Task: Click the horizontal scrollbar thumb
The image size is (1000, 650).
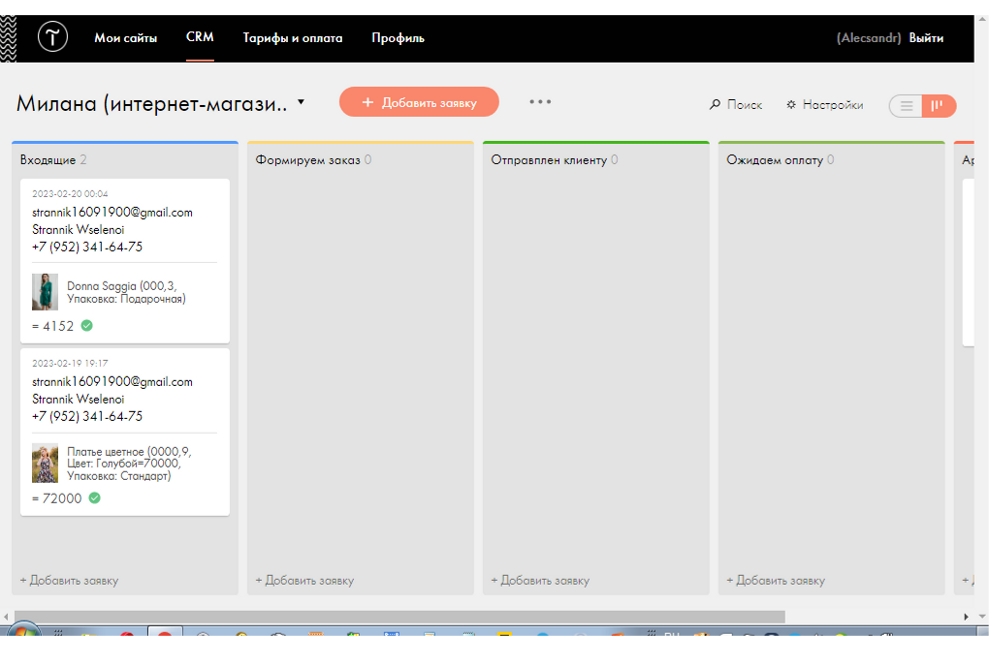Action: (x=399, y=617)
